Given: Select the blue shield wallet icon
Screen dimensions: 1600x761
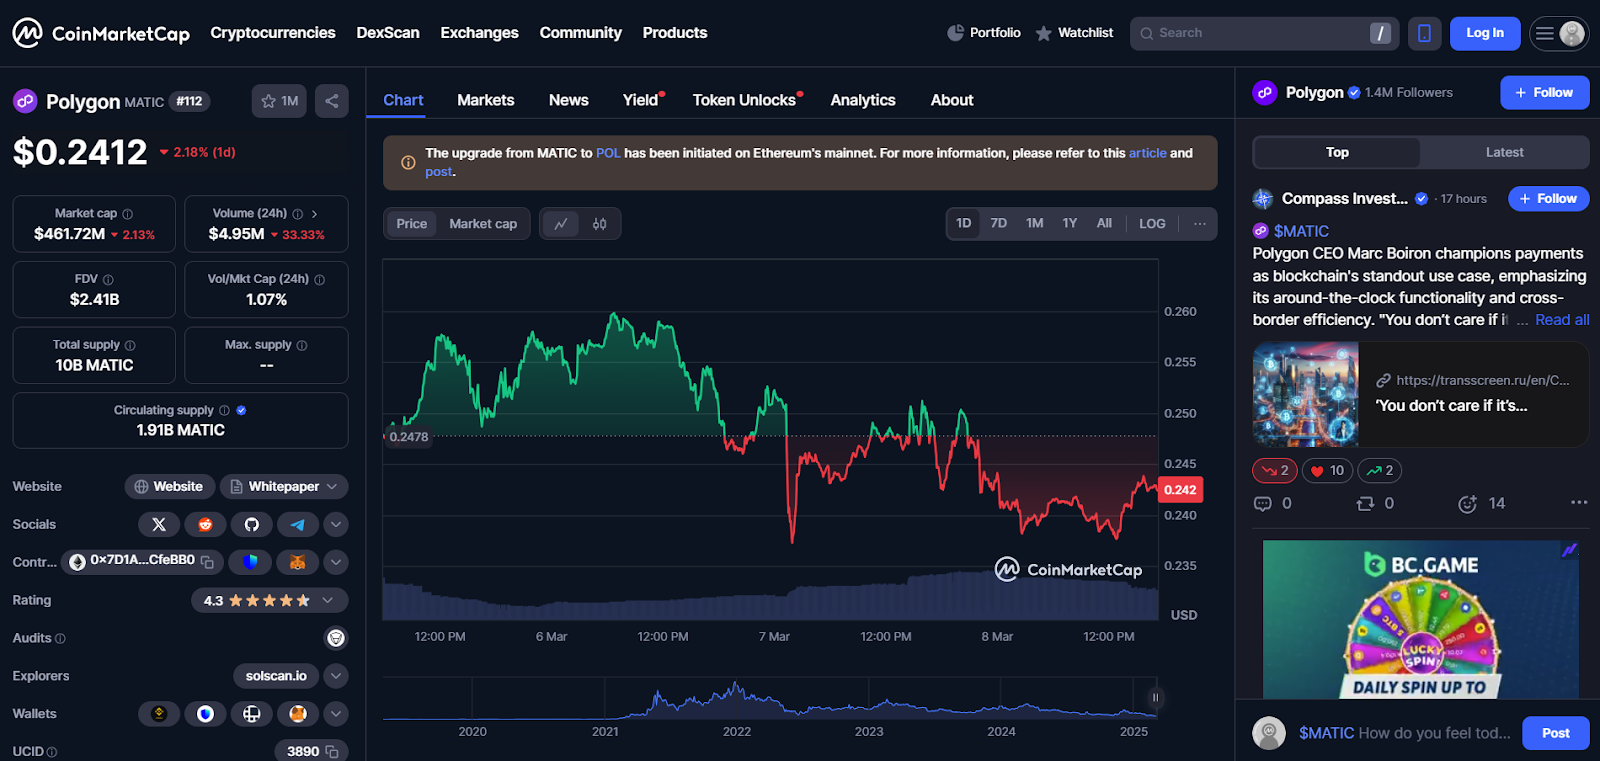Looking at the screenshot, I should [205, 714].
